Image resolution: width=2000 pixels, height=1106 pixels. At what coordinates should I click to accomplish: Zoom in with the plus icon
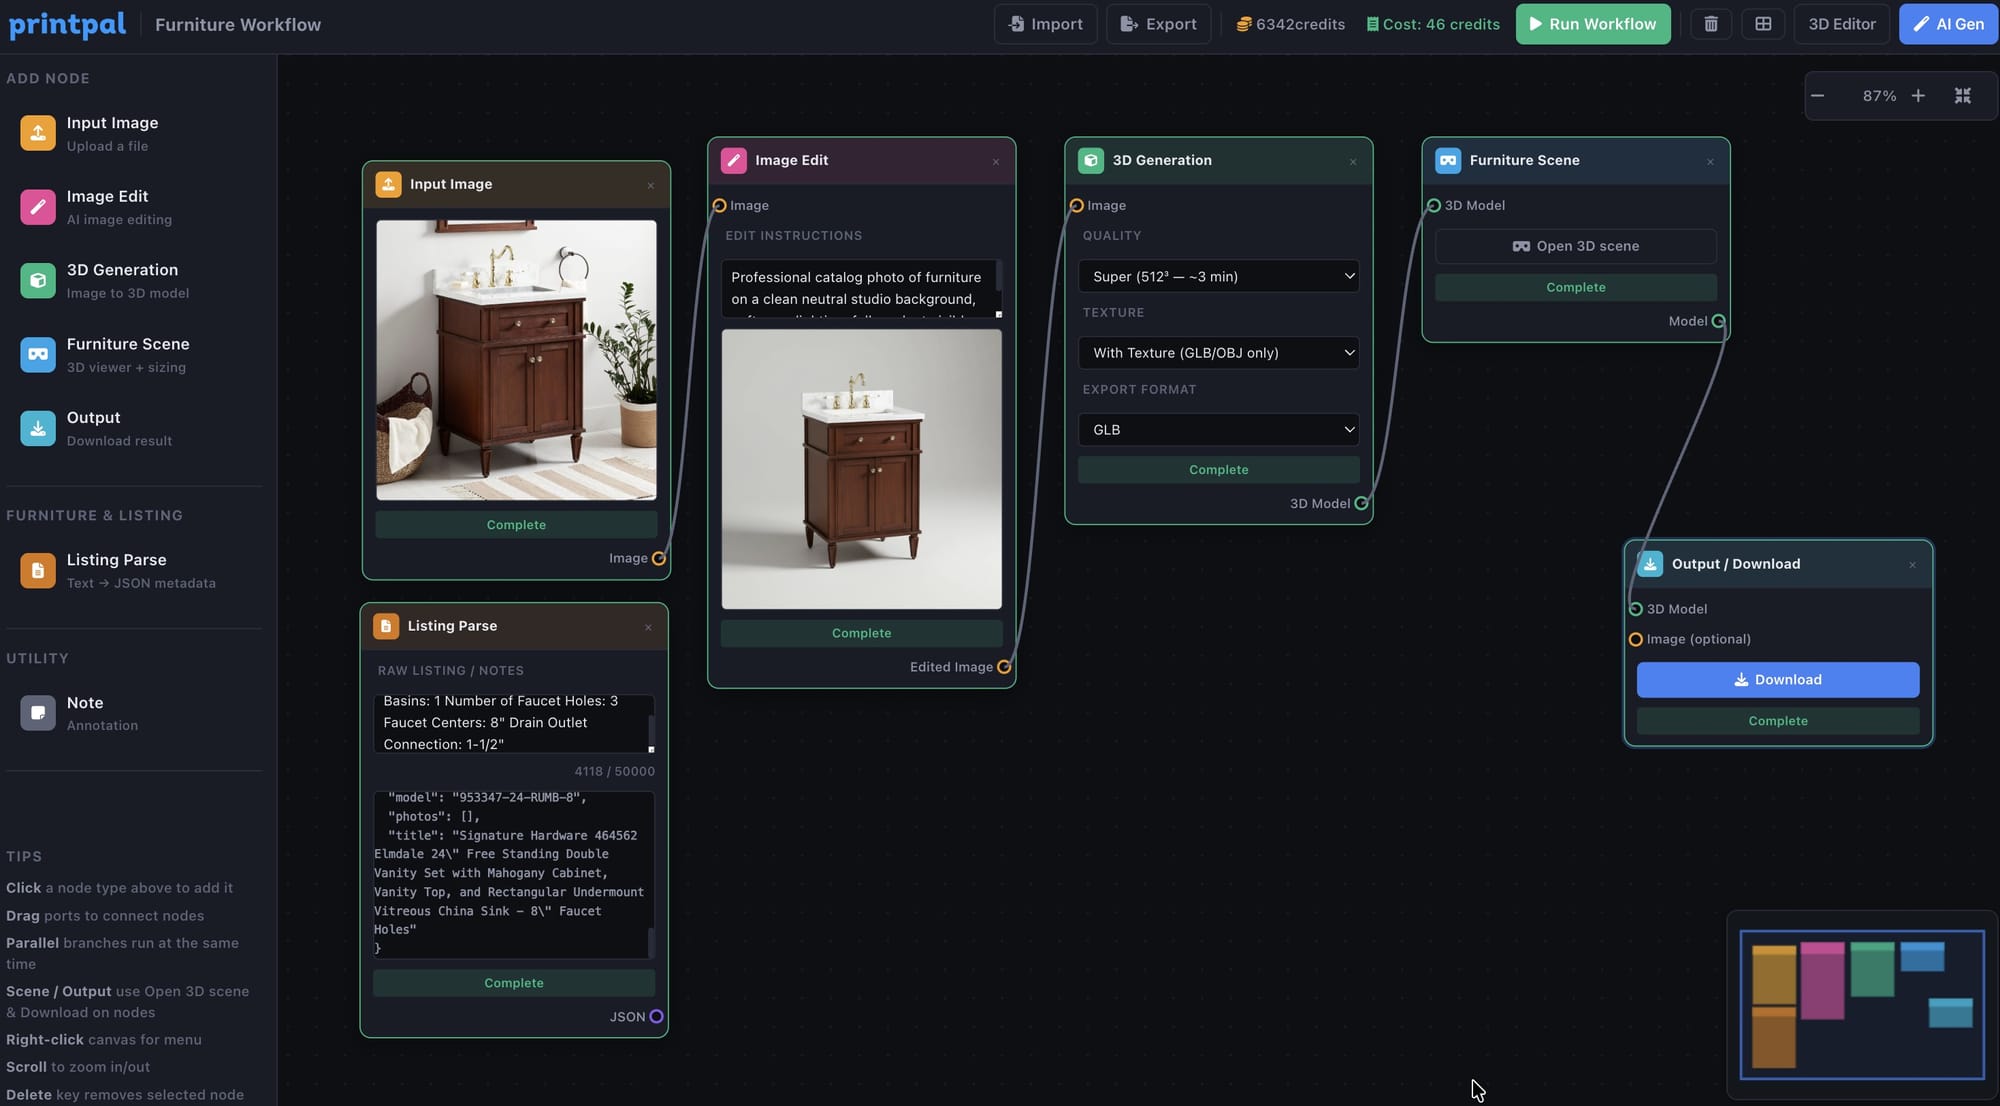(x=1918, y=96)
